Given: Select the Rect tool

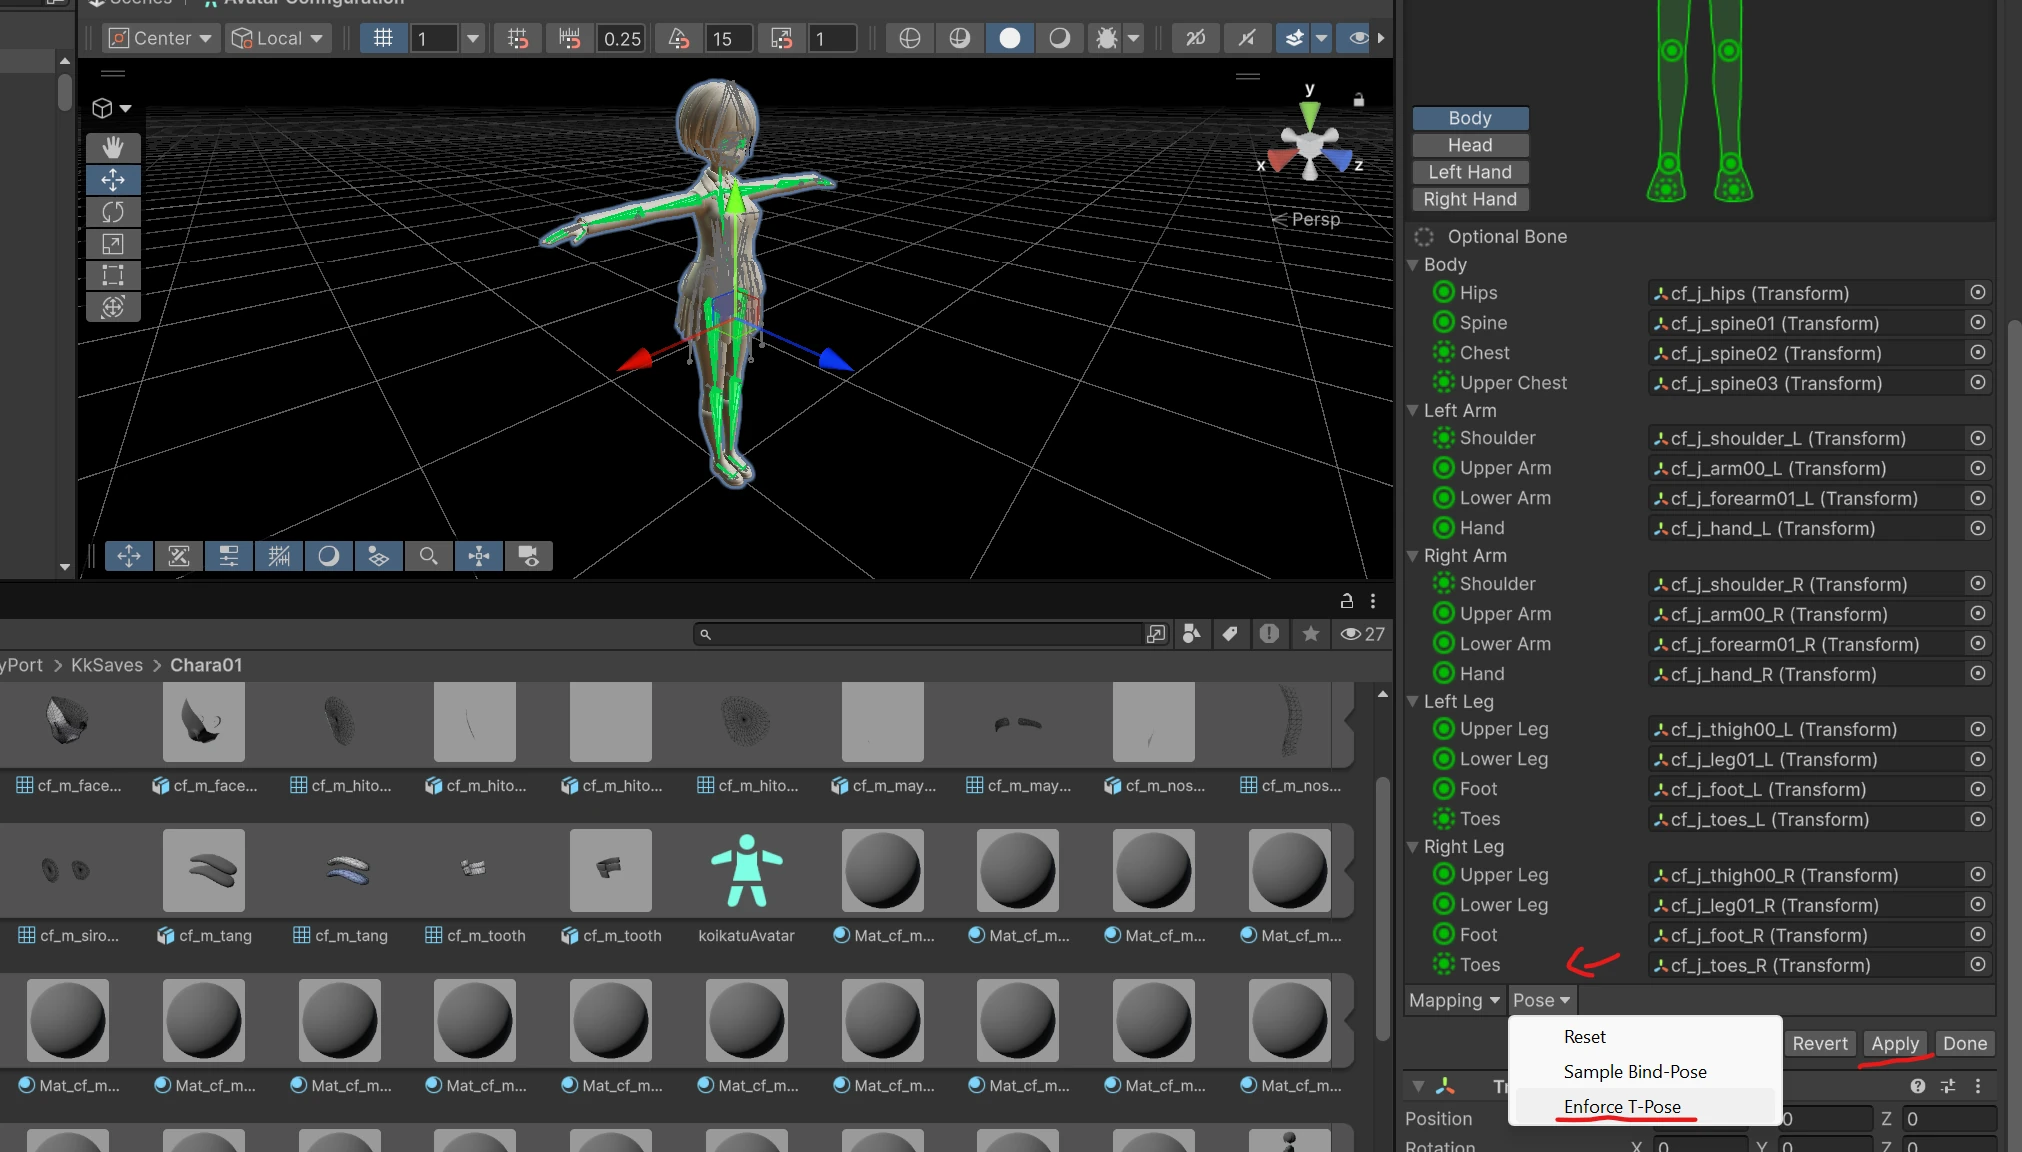Looking at the screenshot, I should click(x=113, y=275).
